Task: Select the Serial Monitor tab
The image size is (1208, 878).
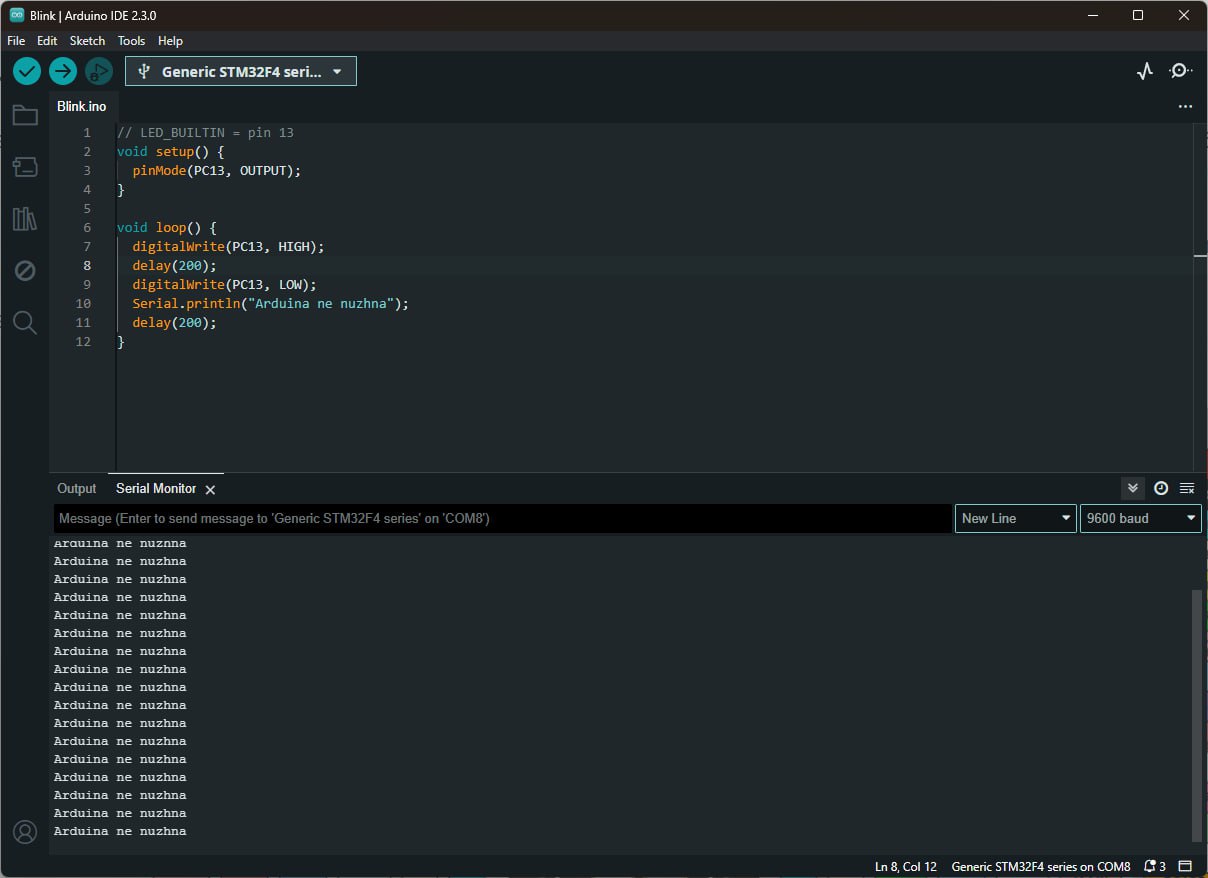Action: click(156, 489)
